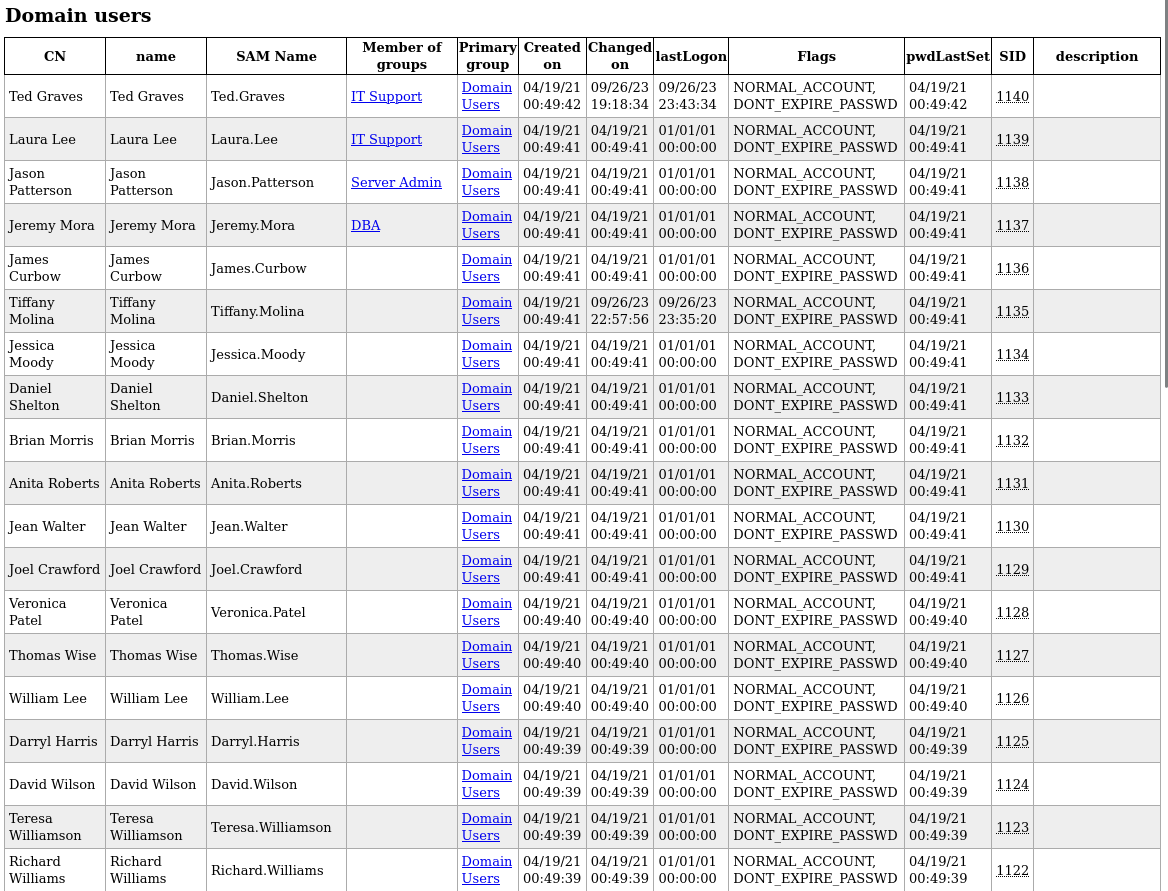Select the Laura.Lee SAM name cell
This screenshot has height=891, width=1168.
[x=276, y=139]
